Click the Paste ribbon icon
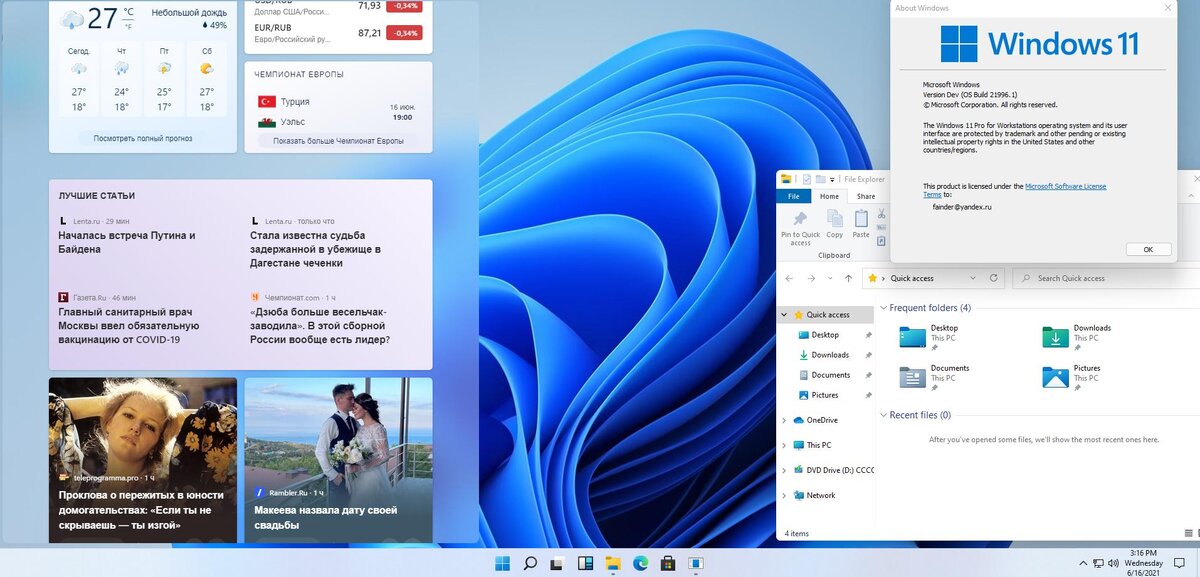The width and height of the screenshot is (1200, 577). pyautogui.click(x=861, y=224)
